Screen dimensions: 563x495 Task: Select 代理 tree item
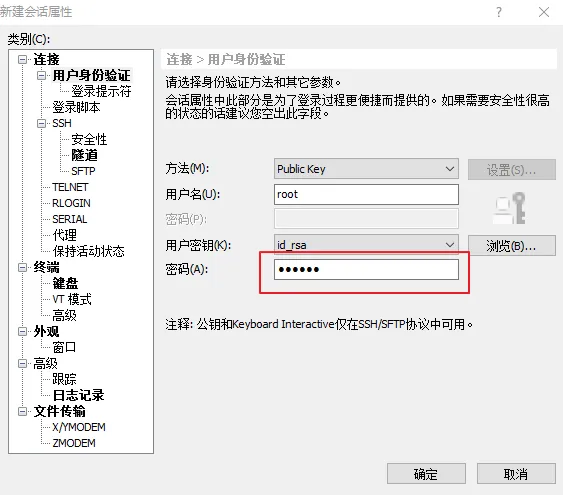pyautogui.click(x=64, y=235)
